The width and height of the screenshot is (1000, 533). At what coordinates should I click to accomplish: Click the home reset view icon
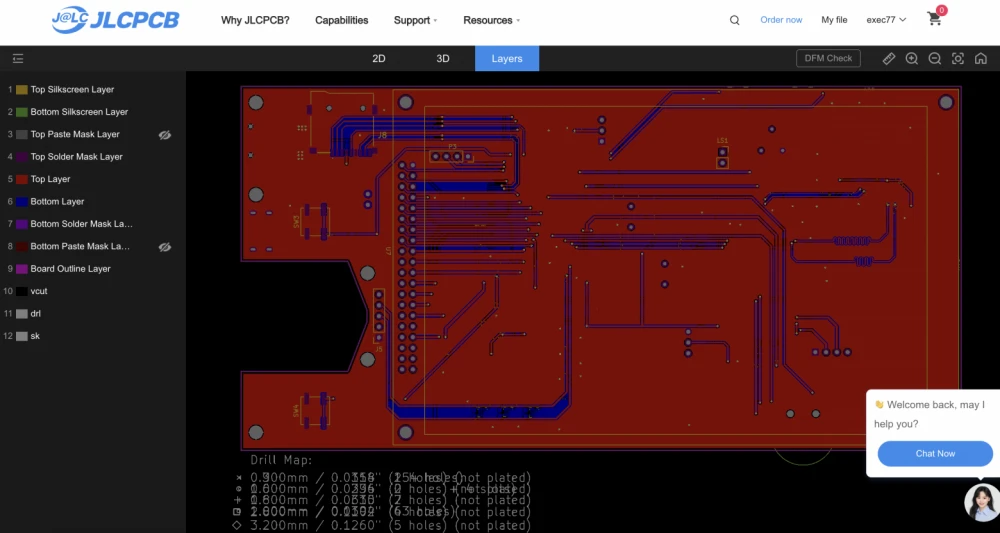click(x=981, y=59)
